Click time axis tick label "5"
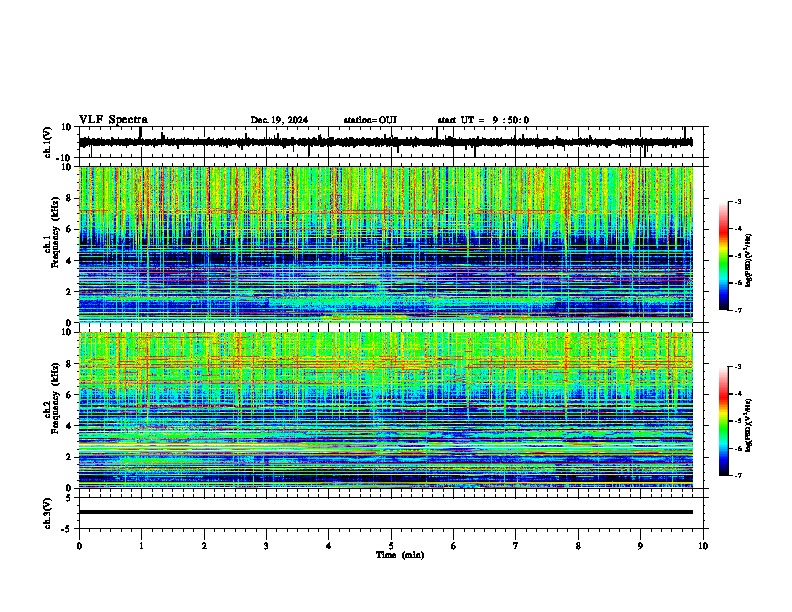 (391, 546)
